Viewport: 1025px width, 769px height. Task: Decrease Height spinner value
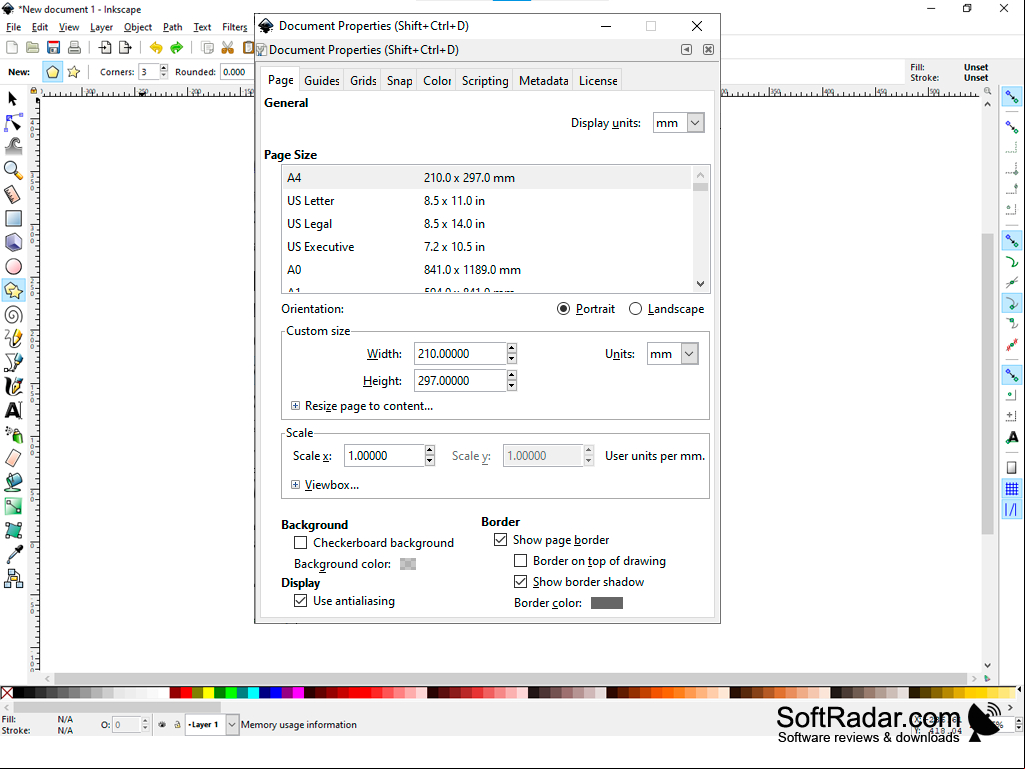coord(512,386)
